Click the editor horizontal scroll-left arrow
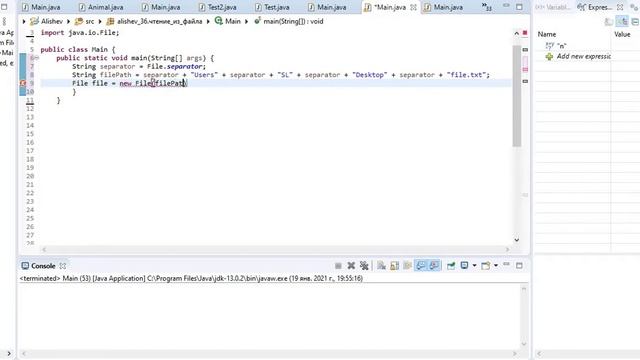Viewport: 640px width, 360px height. 44,249
